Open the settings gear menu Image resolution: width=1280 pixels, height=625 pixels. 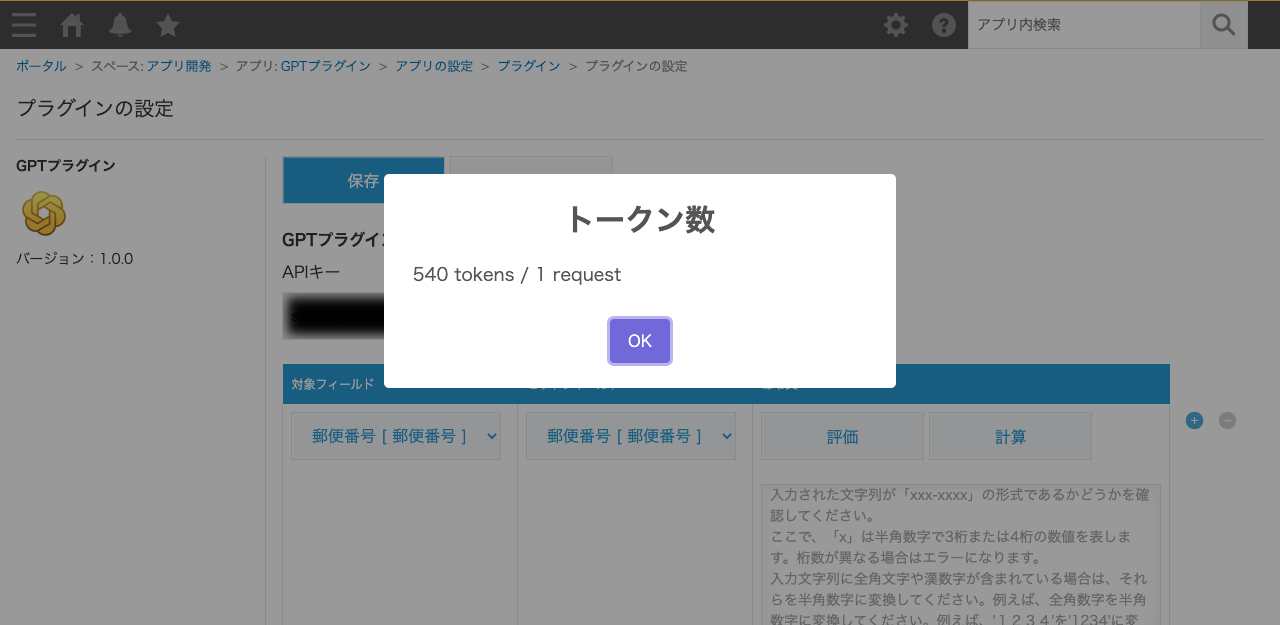(895, 25)
